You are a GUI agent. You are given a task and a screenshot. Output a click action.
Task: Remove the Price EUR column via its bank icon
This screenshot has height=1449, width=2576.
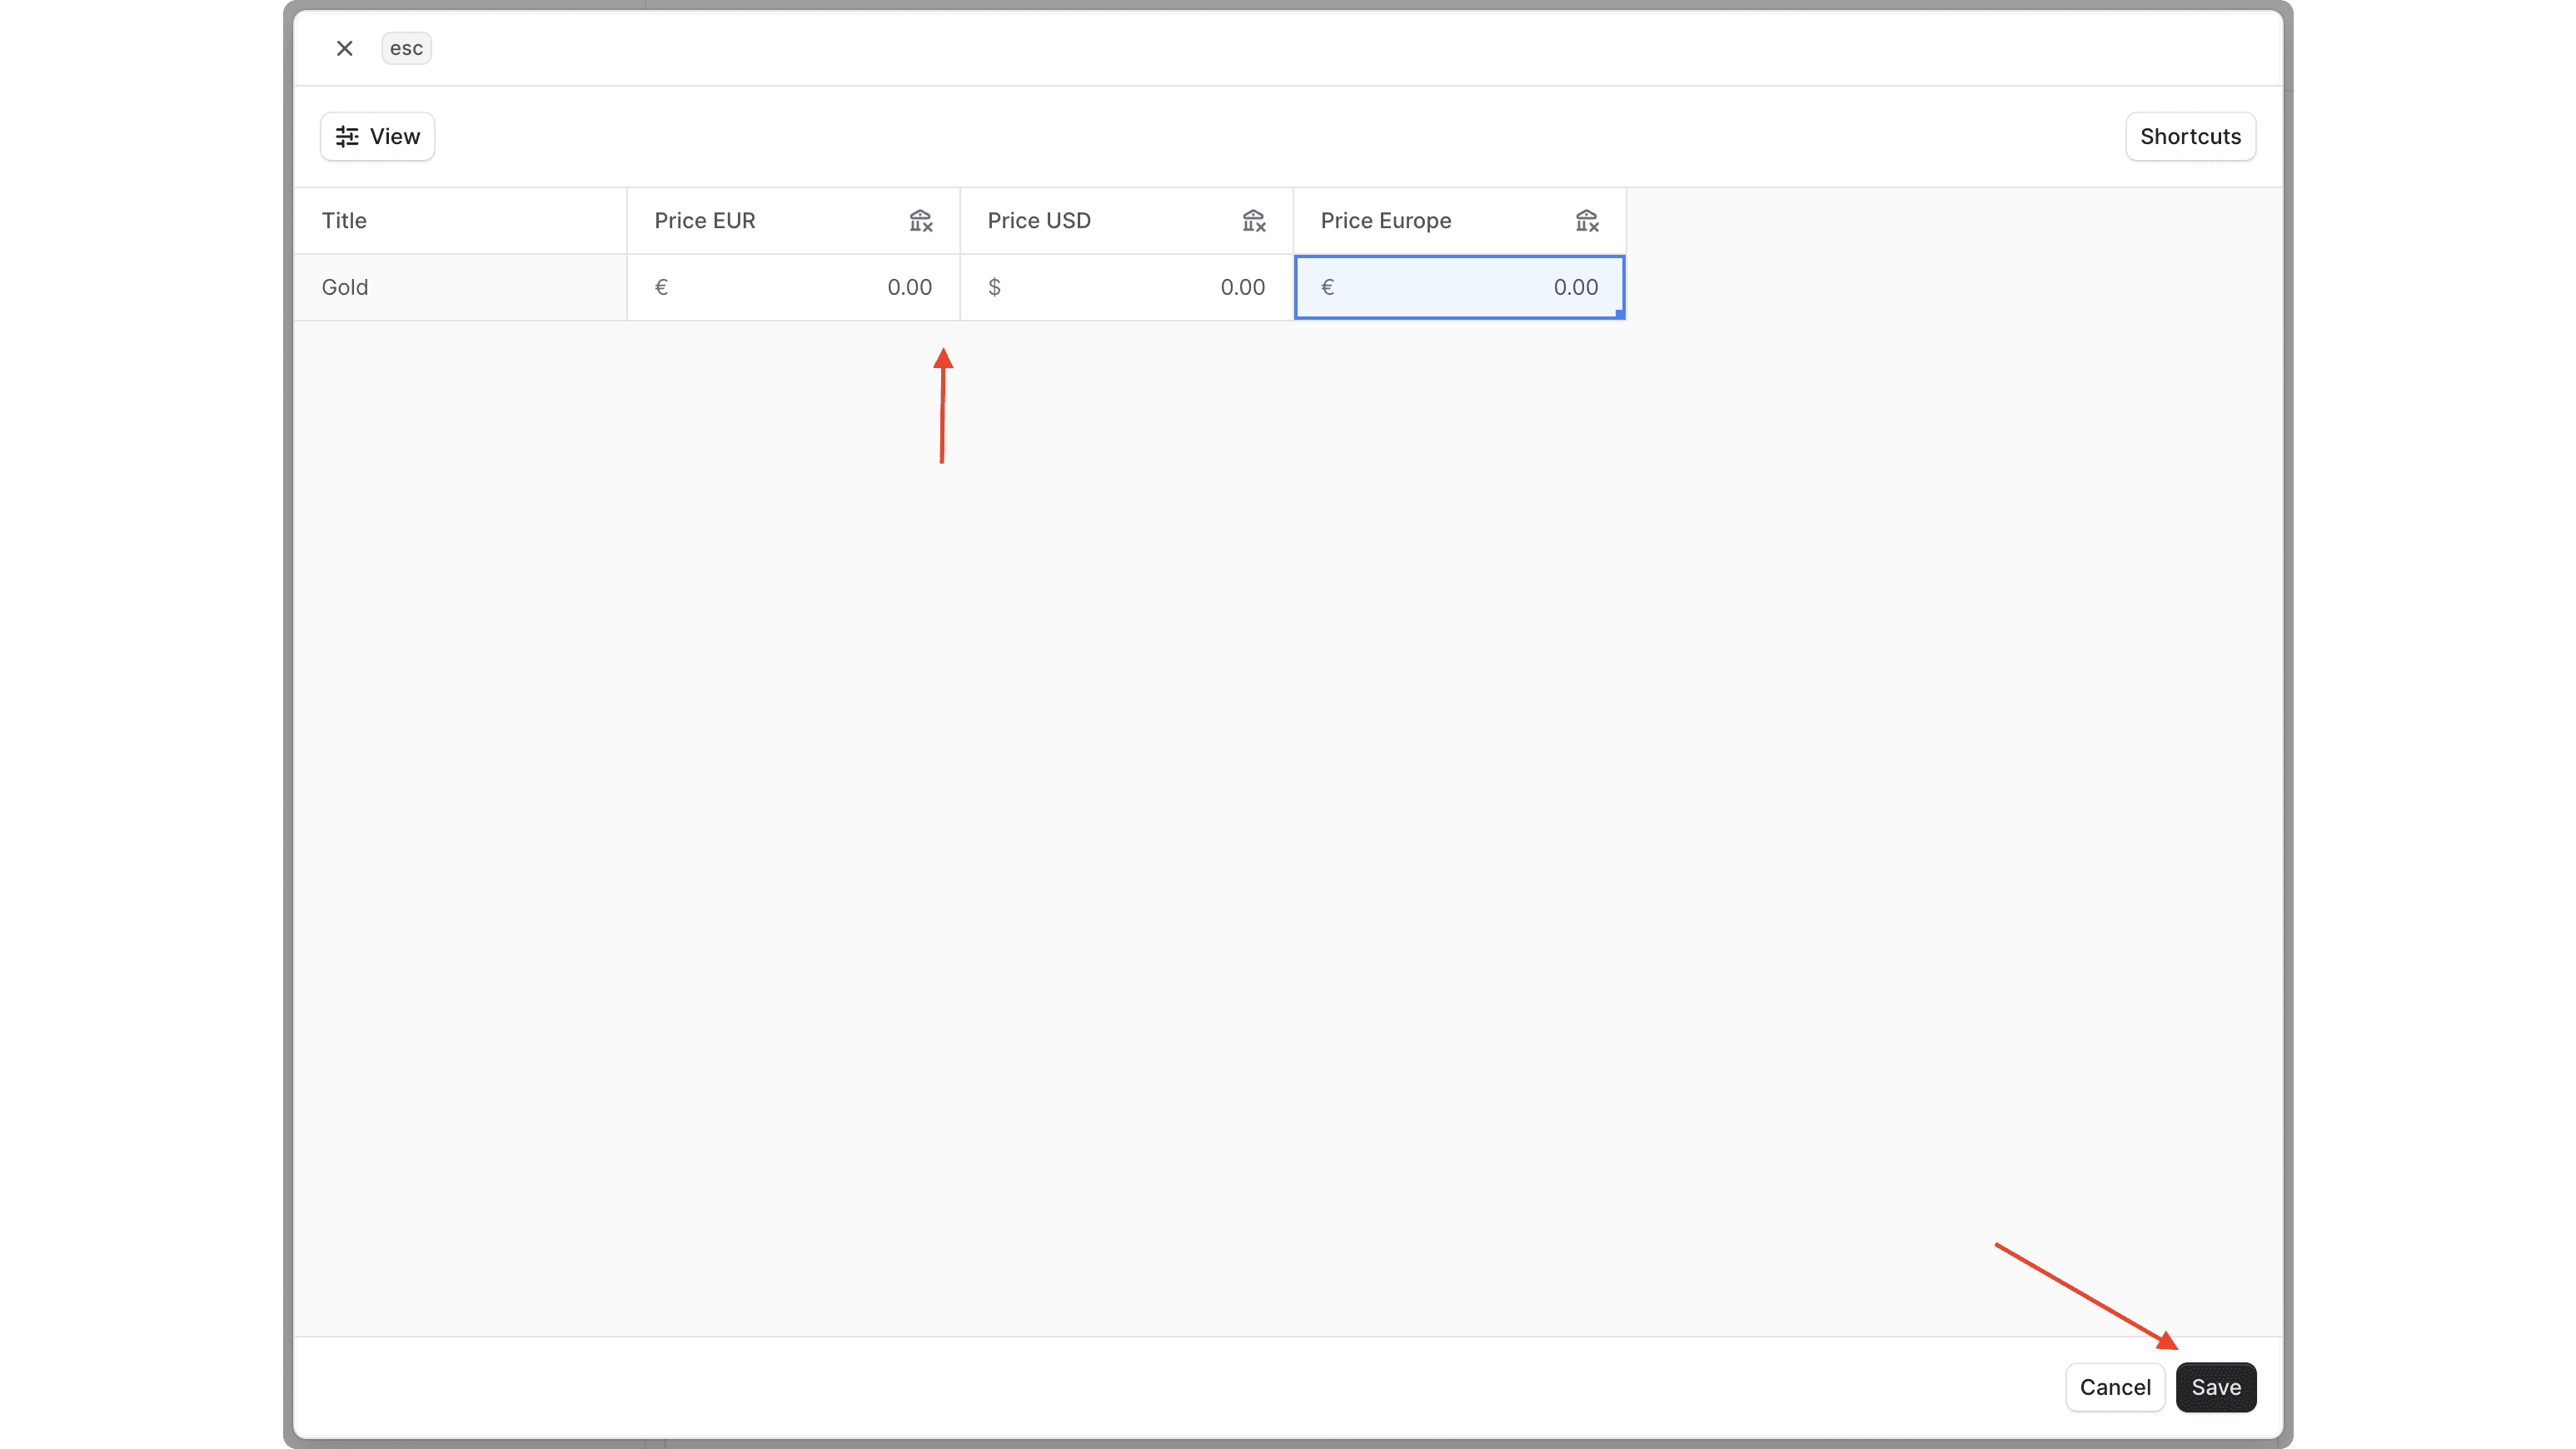pos(921,220)
